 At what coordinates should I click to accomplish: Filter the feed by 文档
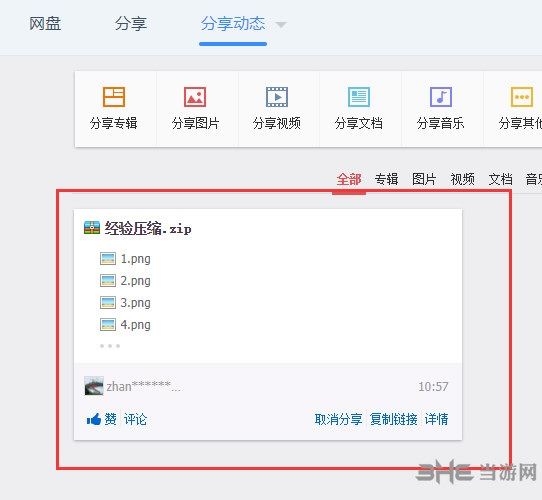pos(500,179)
